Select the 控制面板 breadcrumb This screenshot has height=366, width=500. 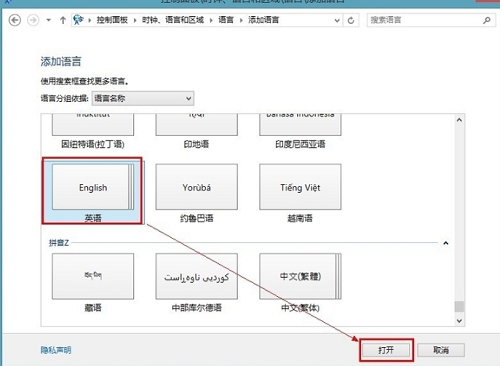coord(112,20)
